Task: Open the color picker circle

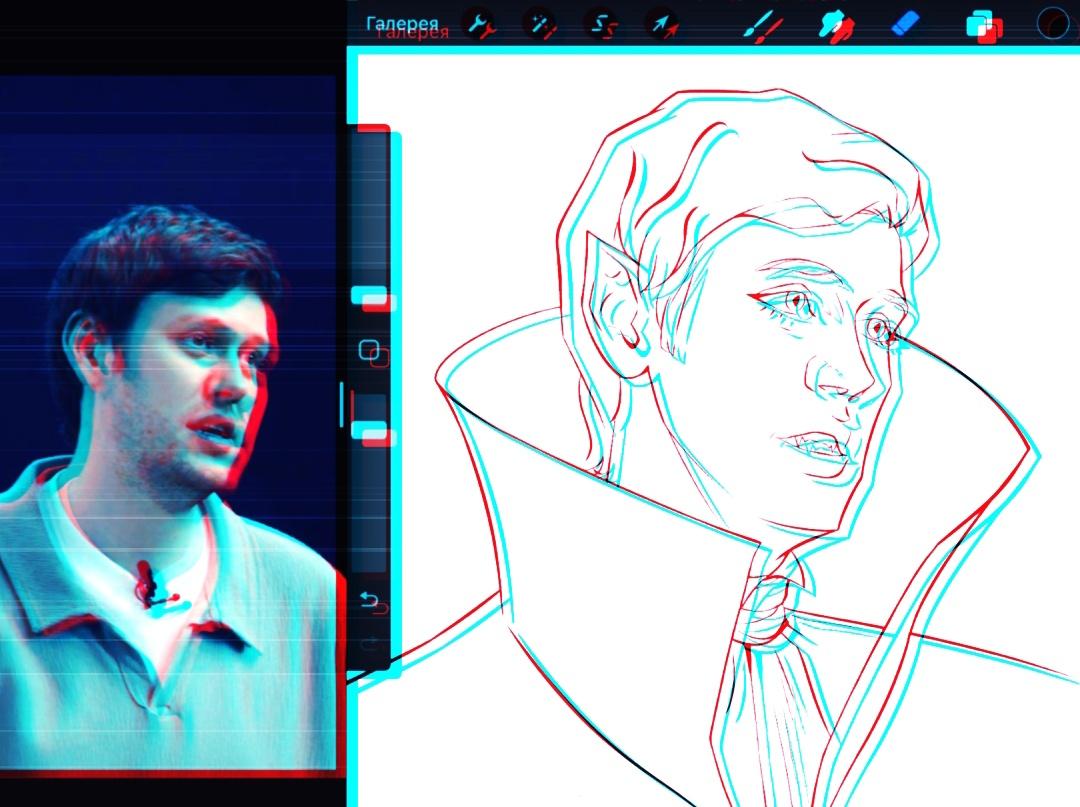Action: click(1051, 23)
